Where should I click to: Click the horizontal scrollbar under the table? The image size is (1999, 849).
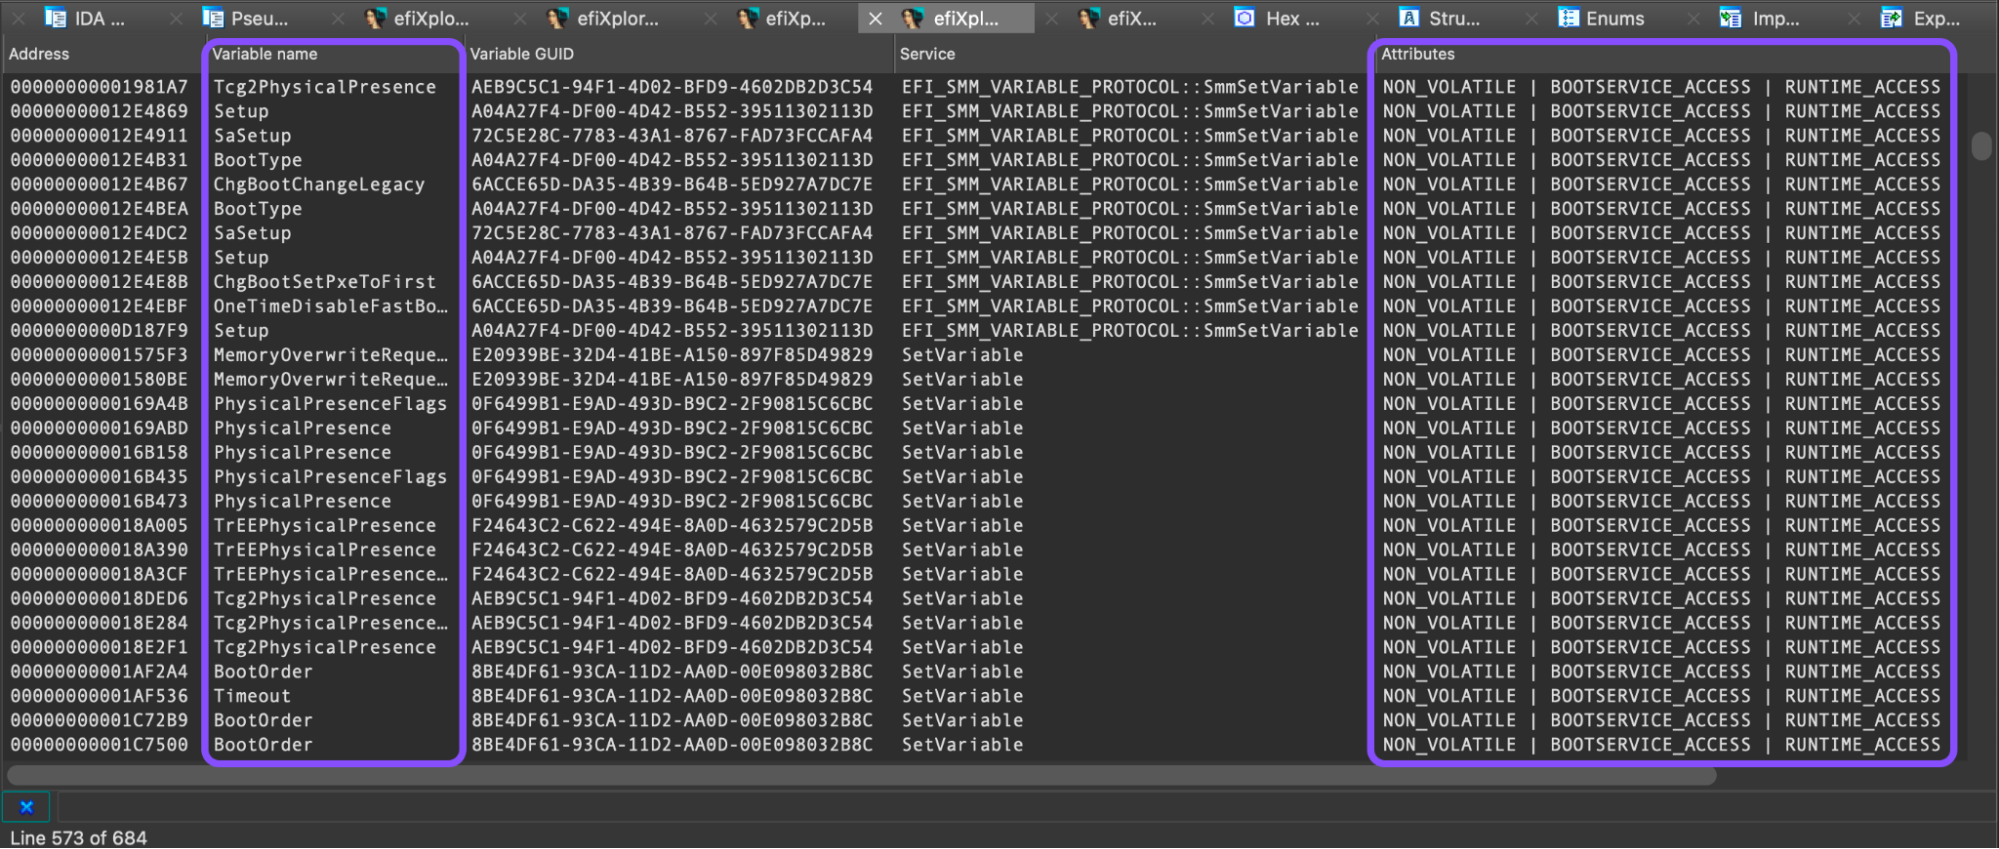pyautogui.click(x=861, y=775)
